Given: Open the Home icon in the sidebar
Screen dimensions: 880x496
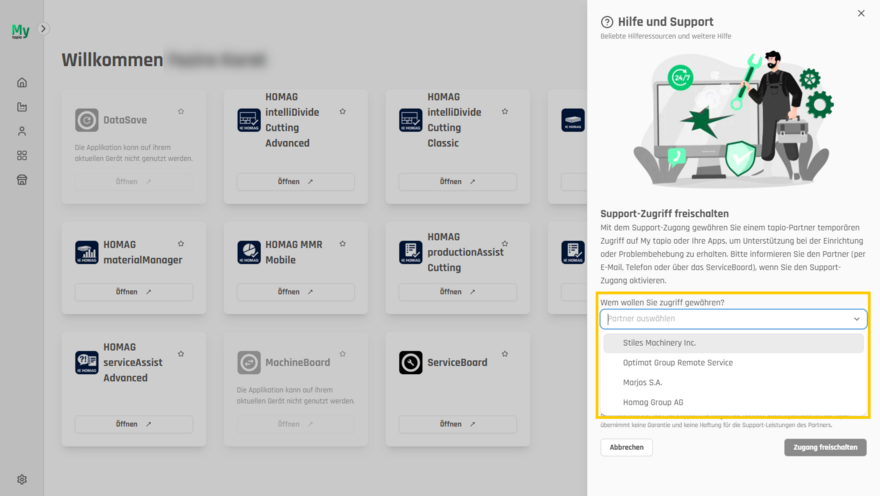Looking at the screenshot, I should click(x=22, y=82).
